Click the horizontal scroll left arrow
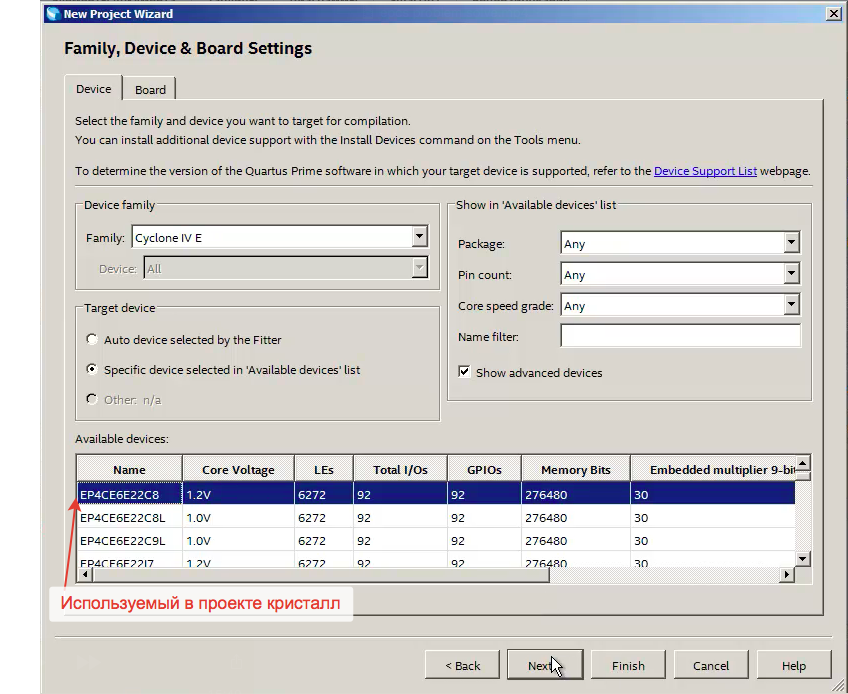The image size is (848, 694). click(84, 574)
